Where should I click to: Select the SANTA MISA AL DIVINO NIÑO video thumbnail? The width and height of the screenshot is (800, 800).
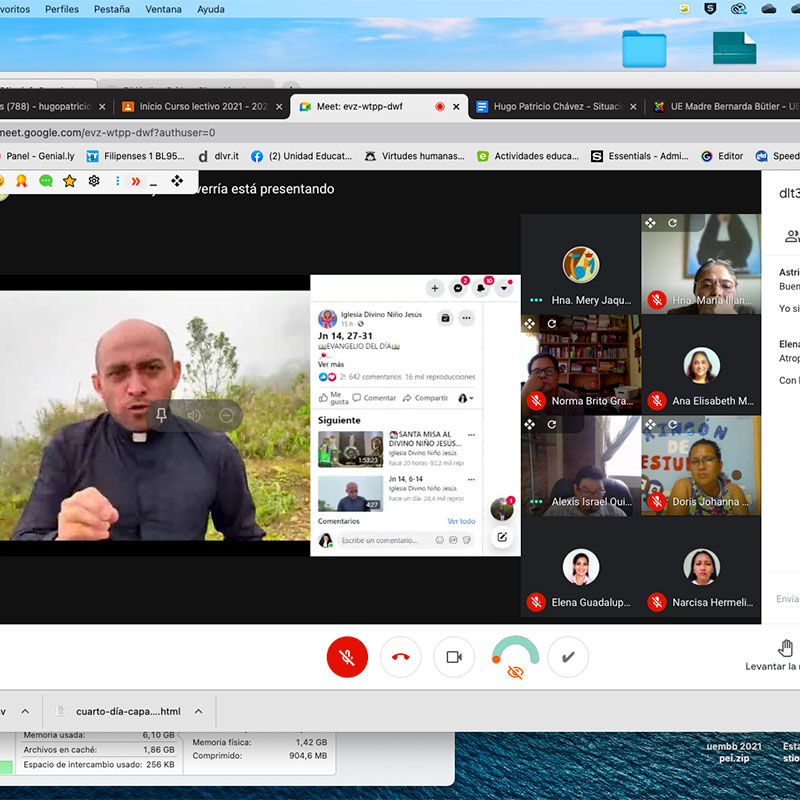(x=350, y=449)
